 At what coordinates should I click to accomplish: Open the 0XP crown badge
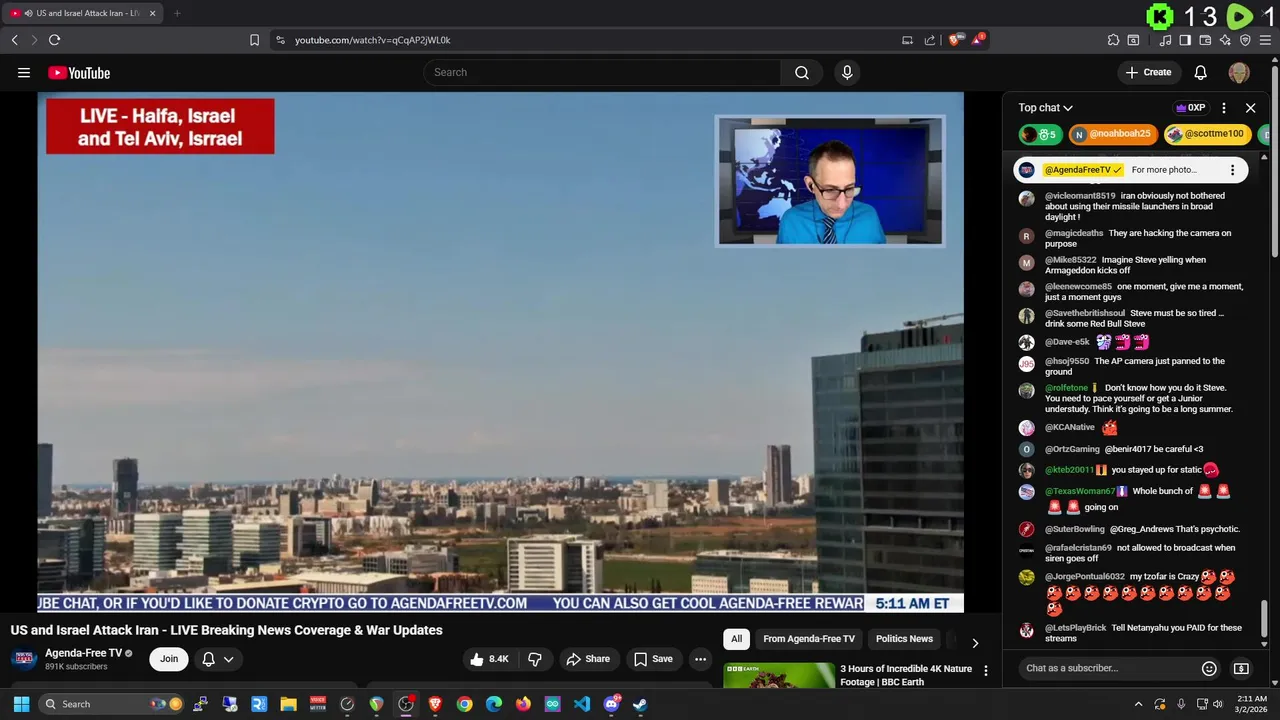click(x=1190, y=108)
